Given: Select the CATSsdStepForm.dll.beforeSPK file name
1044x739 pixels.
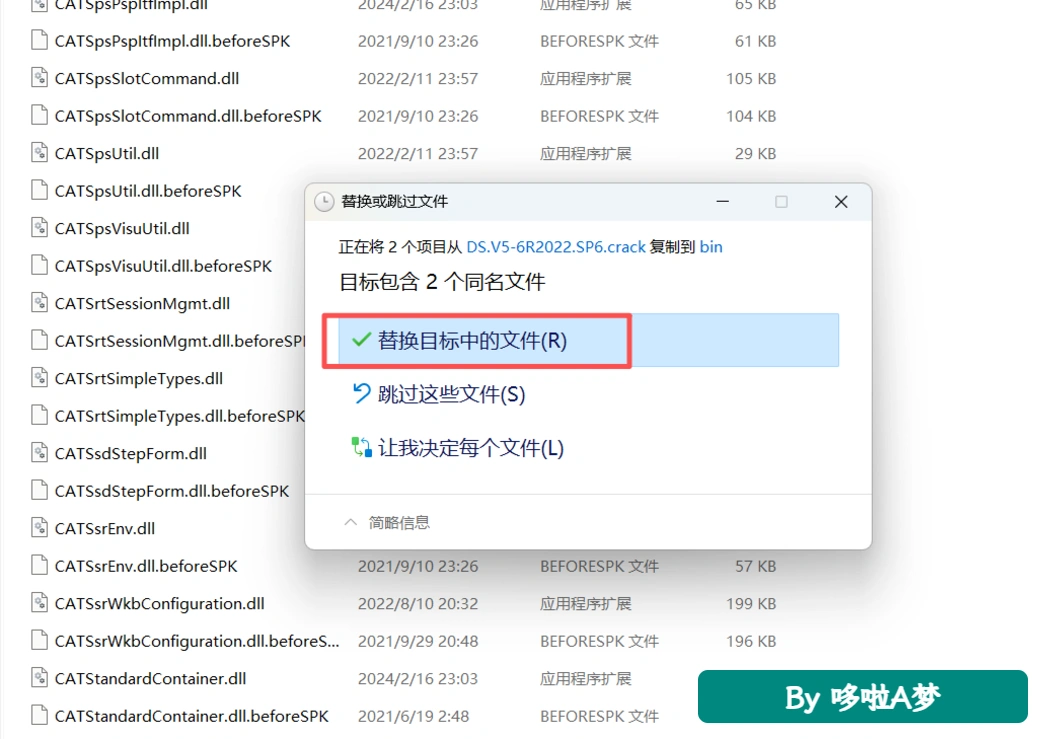Looking at the screenshot, I should pyautogui.click(x=172, y=491).
